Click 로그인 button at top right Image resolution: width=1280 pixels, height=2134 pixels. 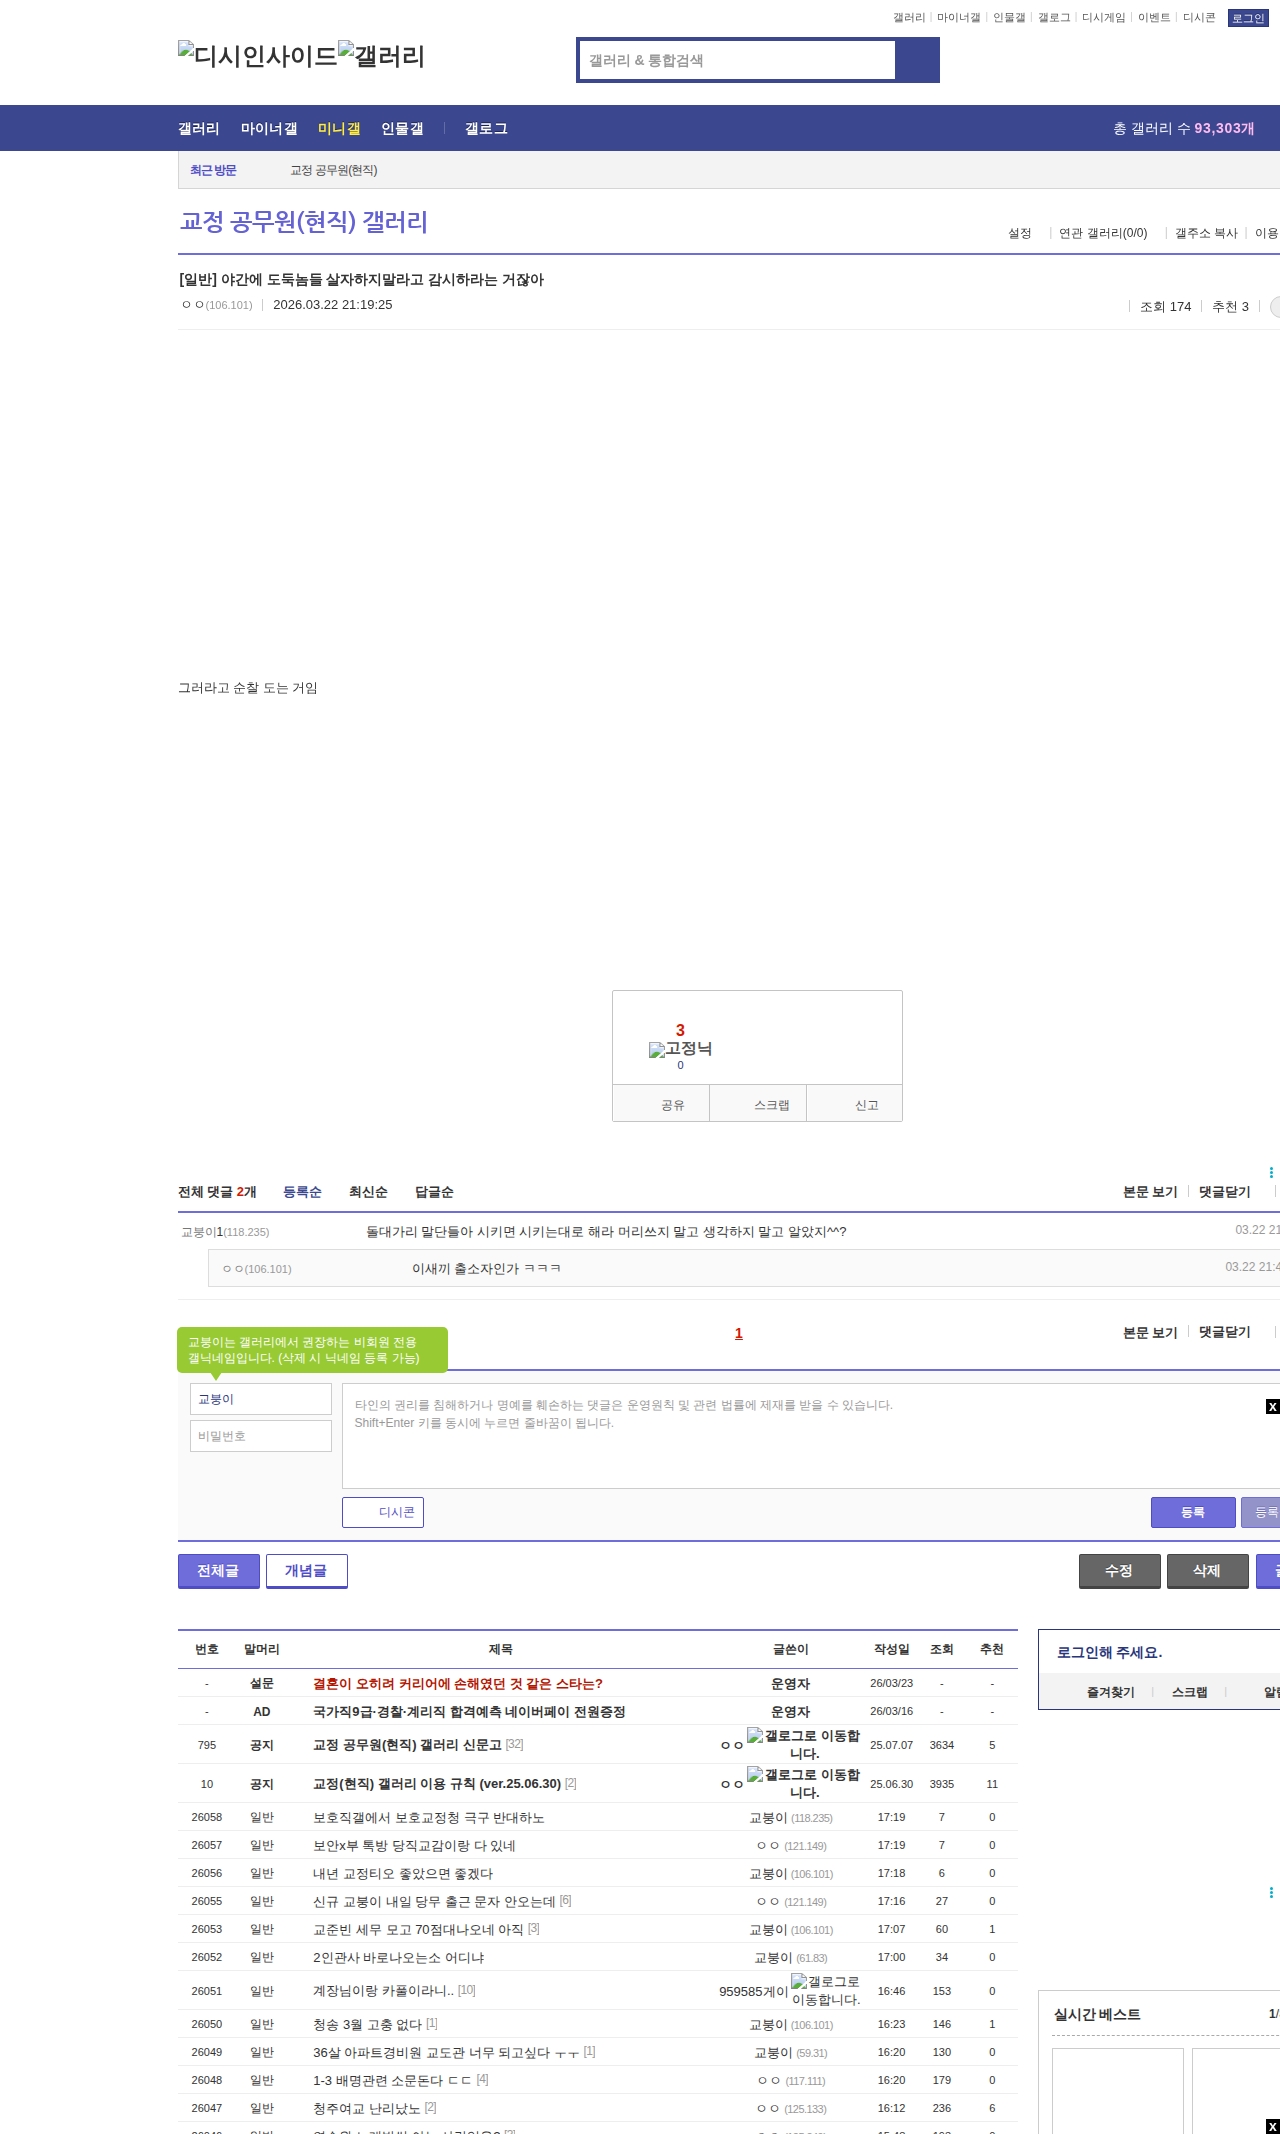[1248, 18]
